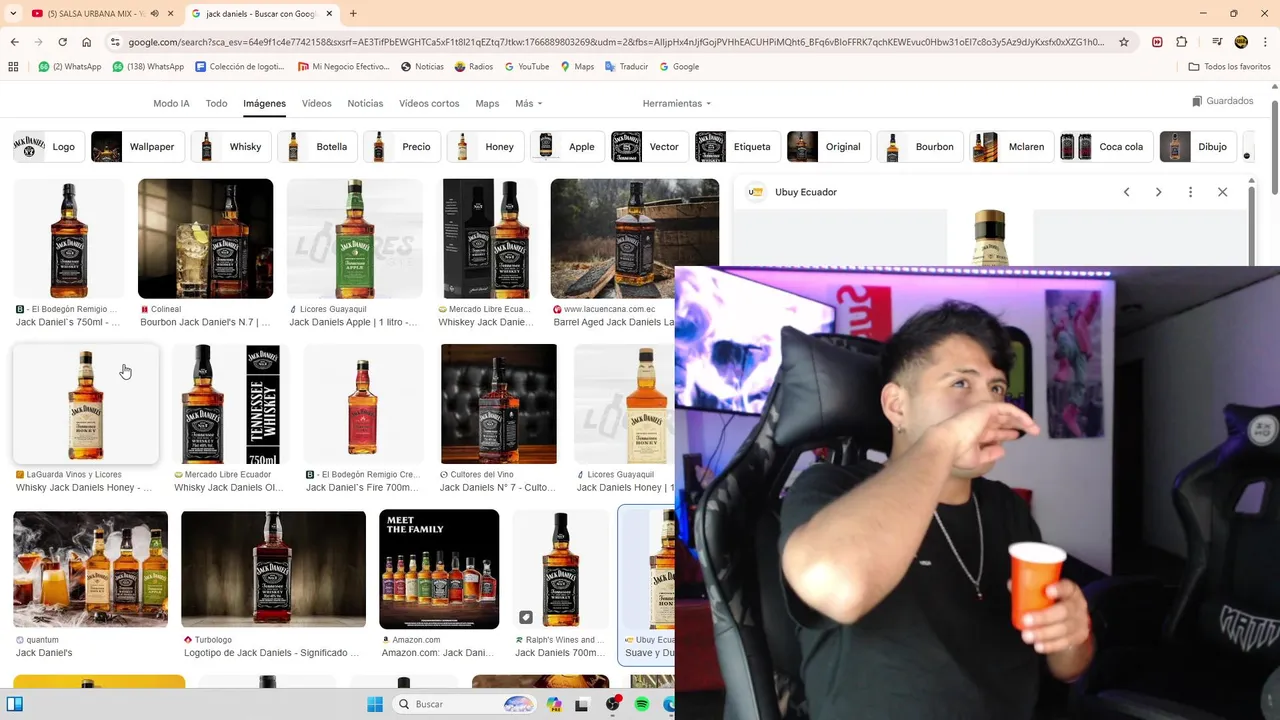Viewport: 1280px width, 720px height.
Task: Open the browser home page
Action: (87, 42)
